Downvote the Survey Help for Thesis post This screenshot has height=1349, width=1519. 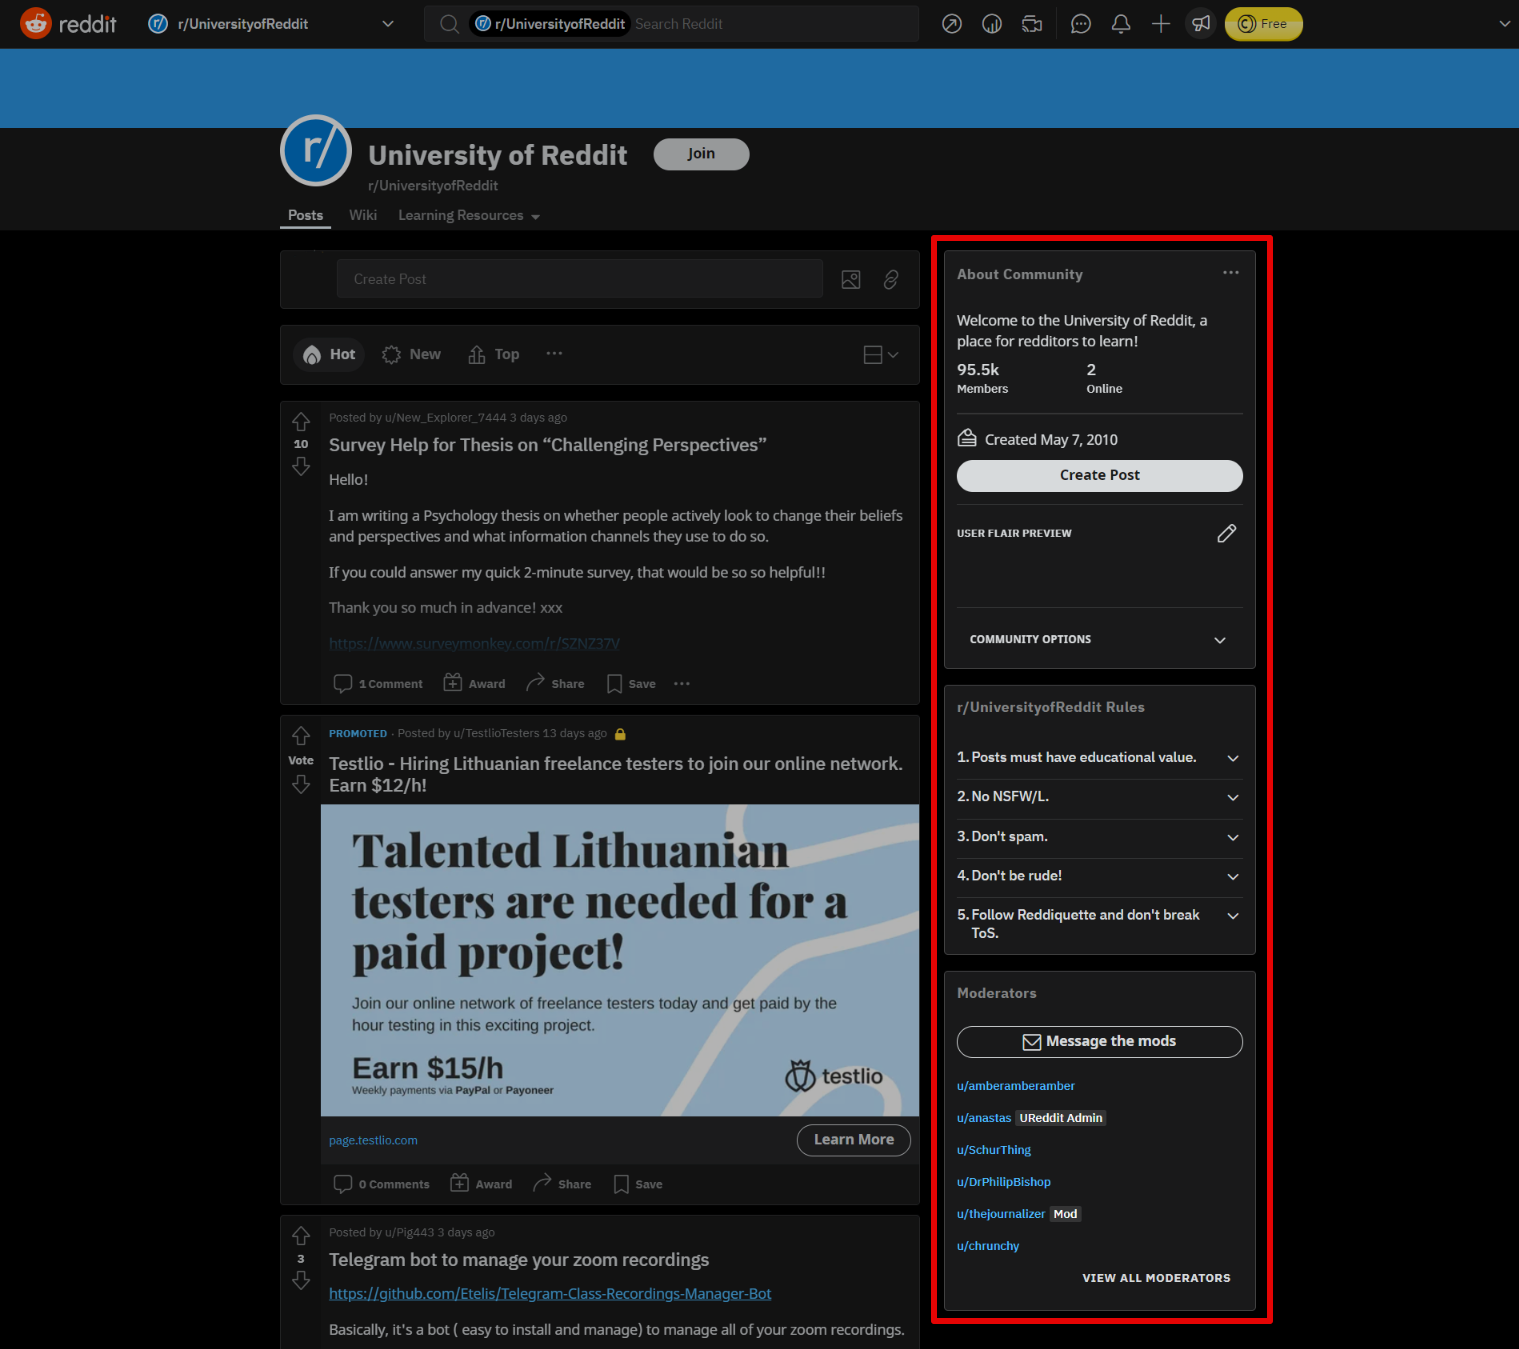[x=301, y=466]
